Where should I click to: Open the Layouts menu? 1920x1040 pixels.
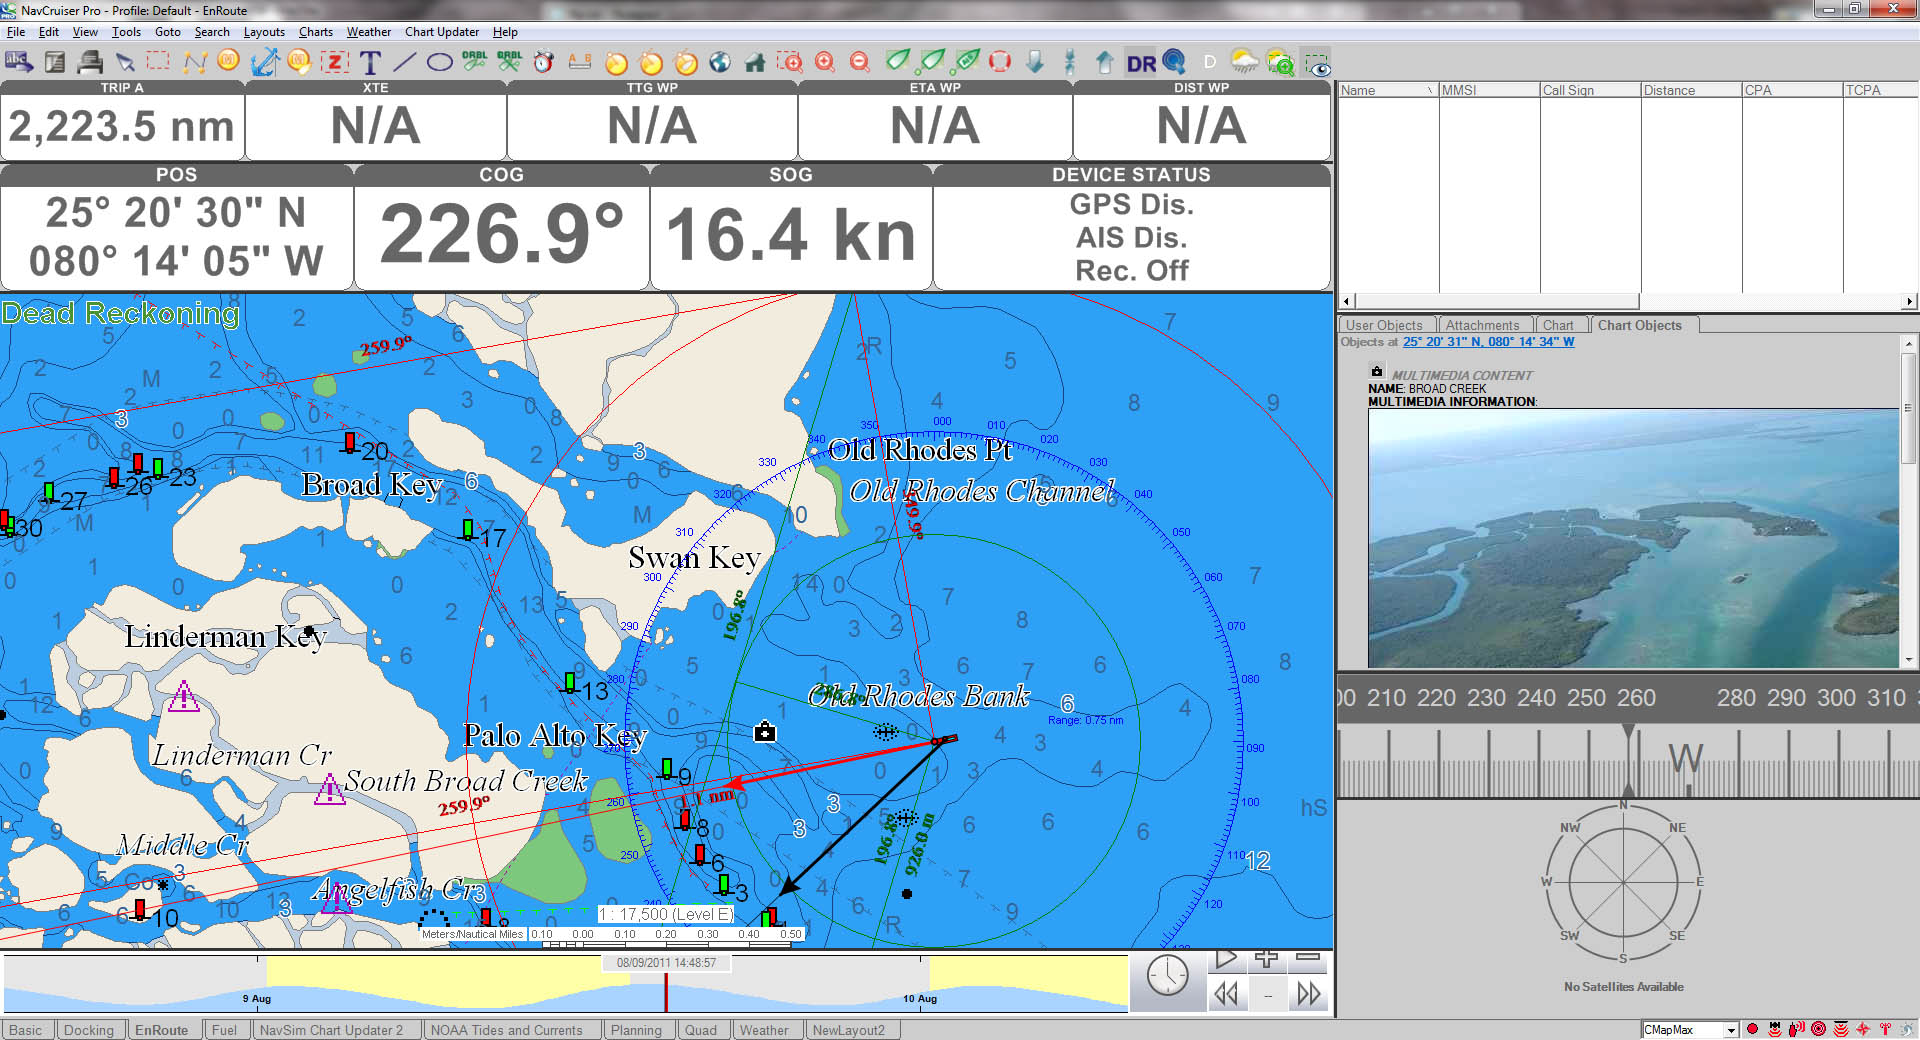pos(264,32)
